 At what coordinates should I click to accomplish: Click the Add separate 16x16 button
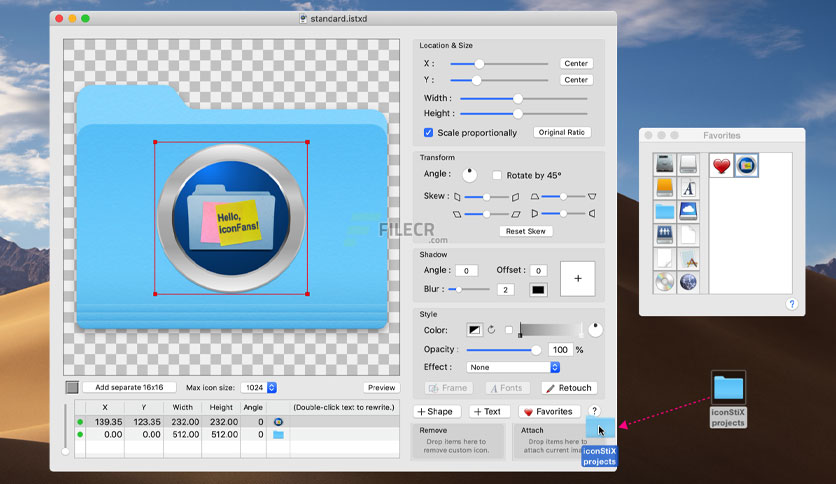click(129, 388)
